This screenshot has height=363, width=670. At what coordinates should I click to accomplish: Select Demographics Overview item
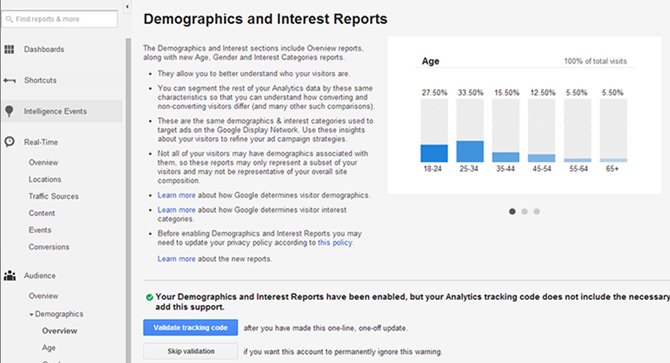(59, 331)
